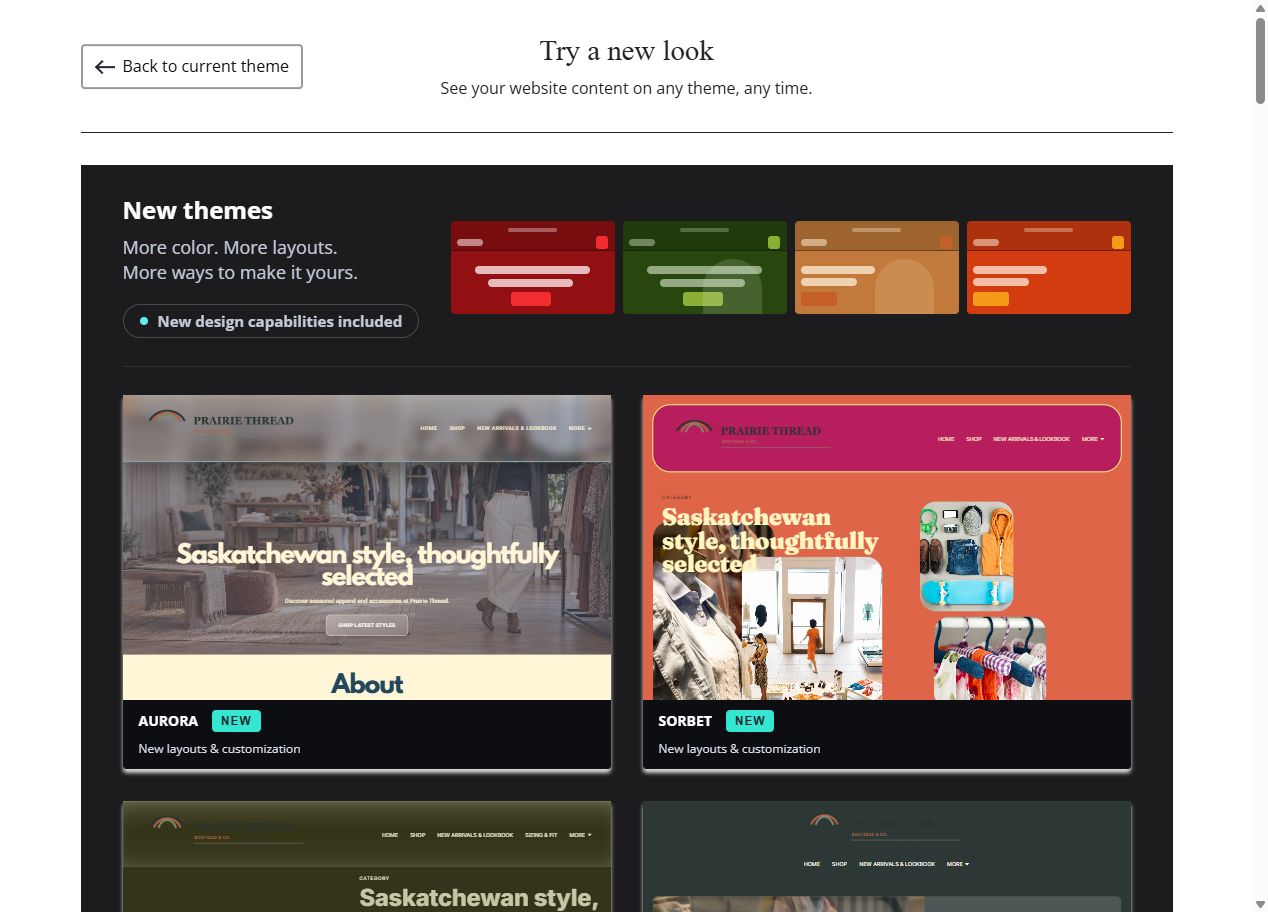Click New layouts & customization under Aurora
The width and height of the screenshot is (1268, 912).
point(219,748)
